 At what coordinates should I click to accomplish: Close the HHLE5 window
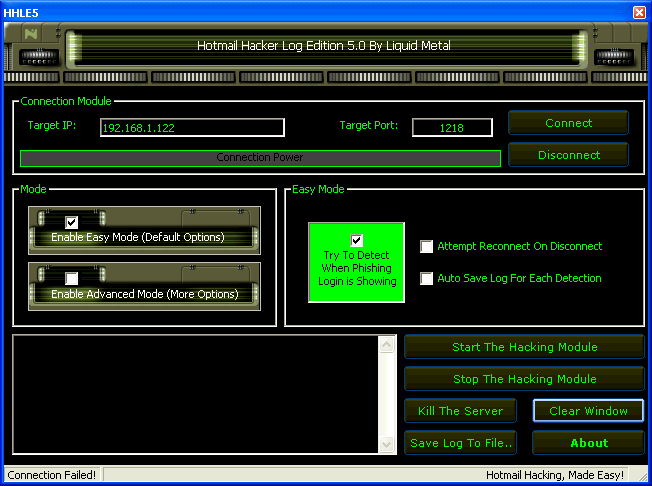pyautogui.click(x=639, y=11)
